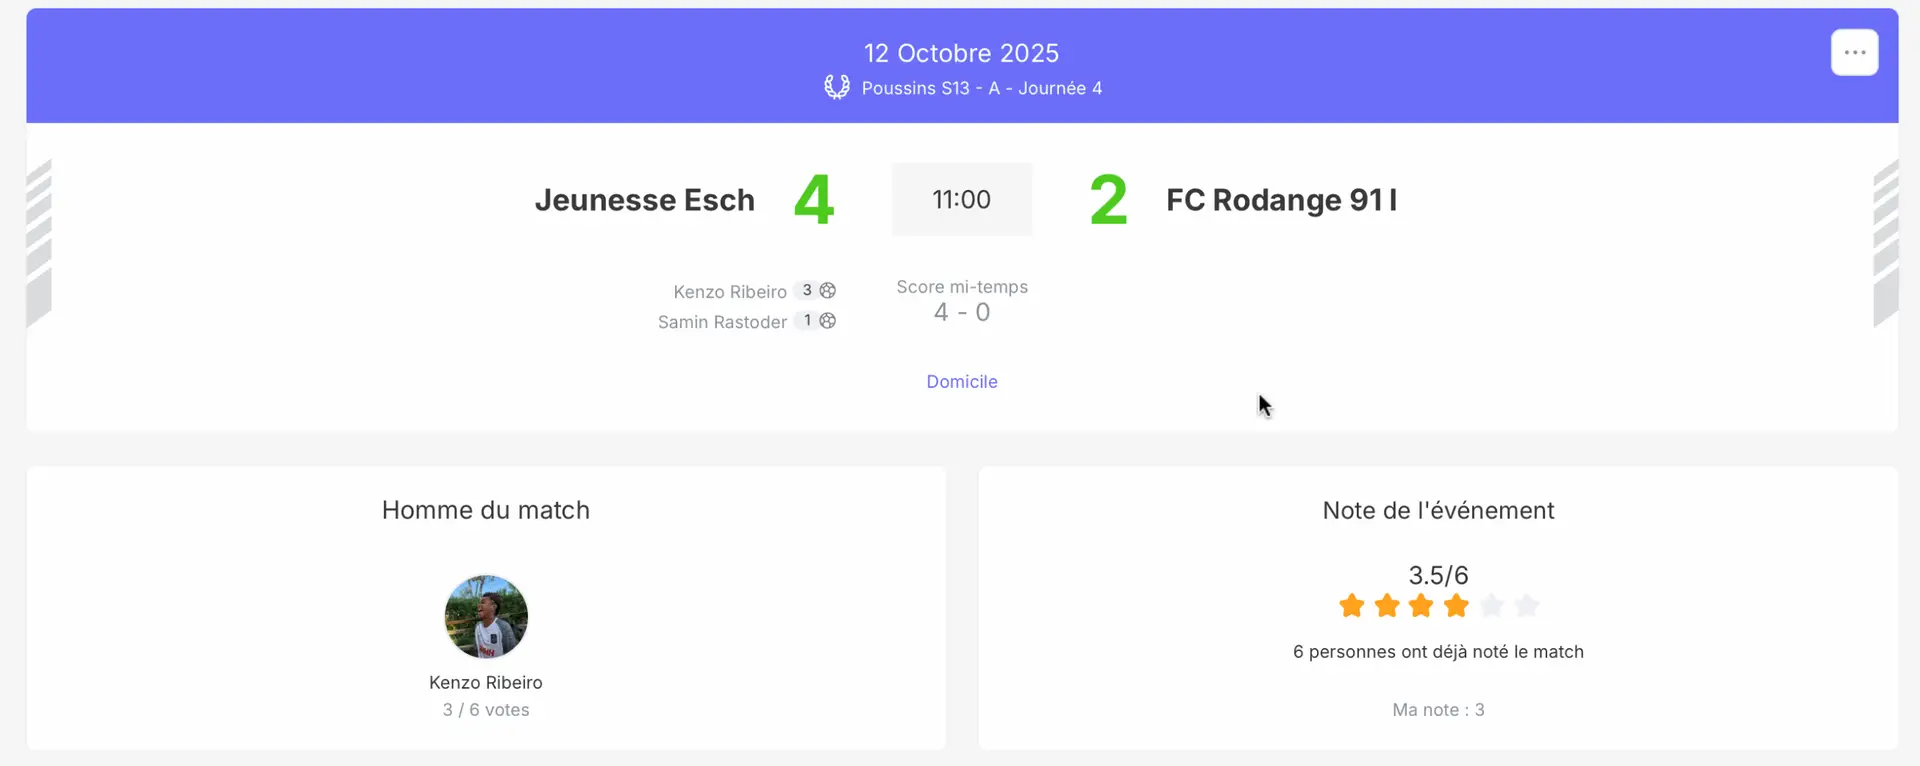Select the fourth rating star
The height and width of the screenshot is (766, 1920).
pyautogui.click(x=1456, y=605)
